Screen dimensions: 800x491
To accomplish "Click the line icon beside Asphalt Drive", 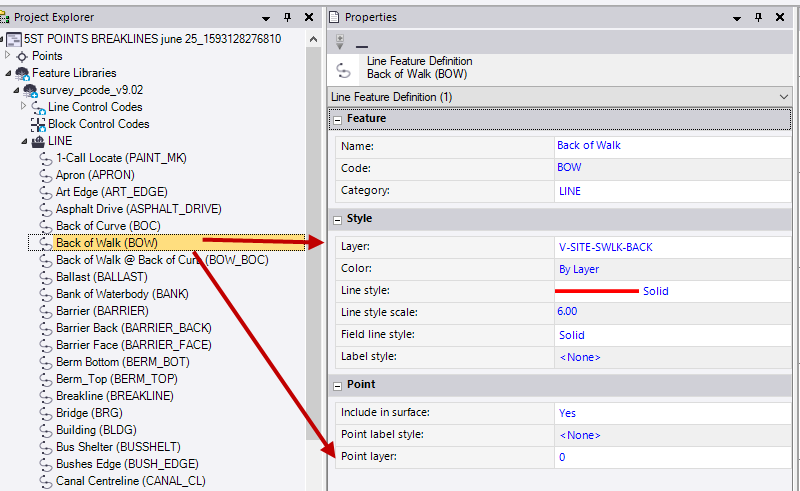I will tap(46, 209).
